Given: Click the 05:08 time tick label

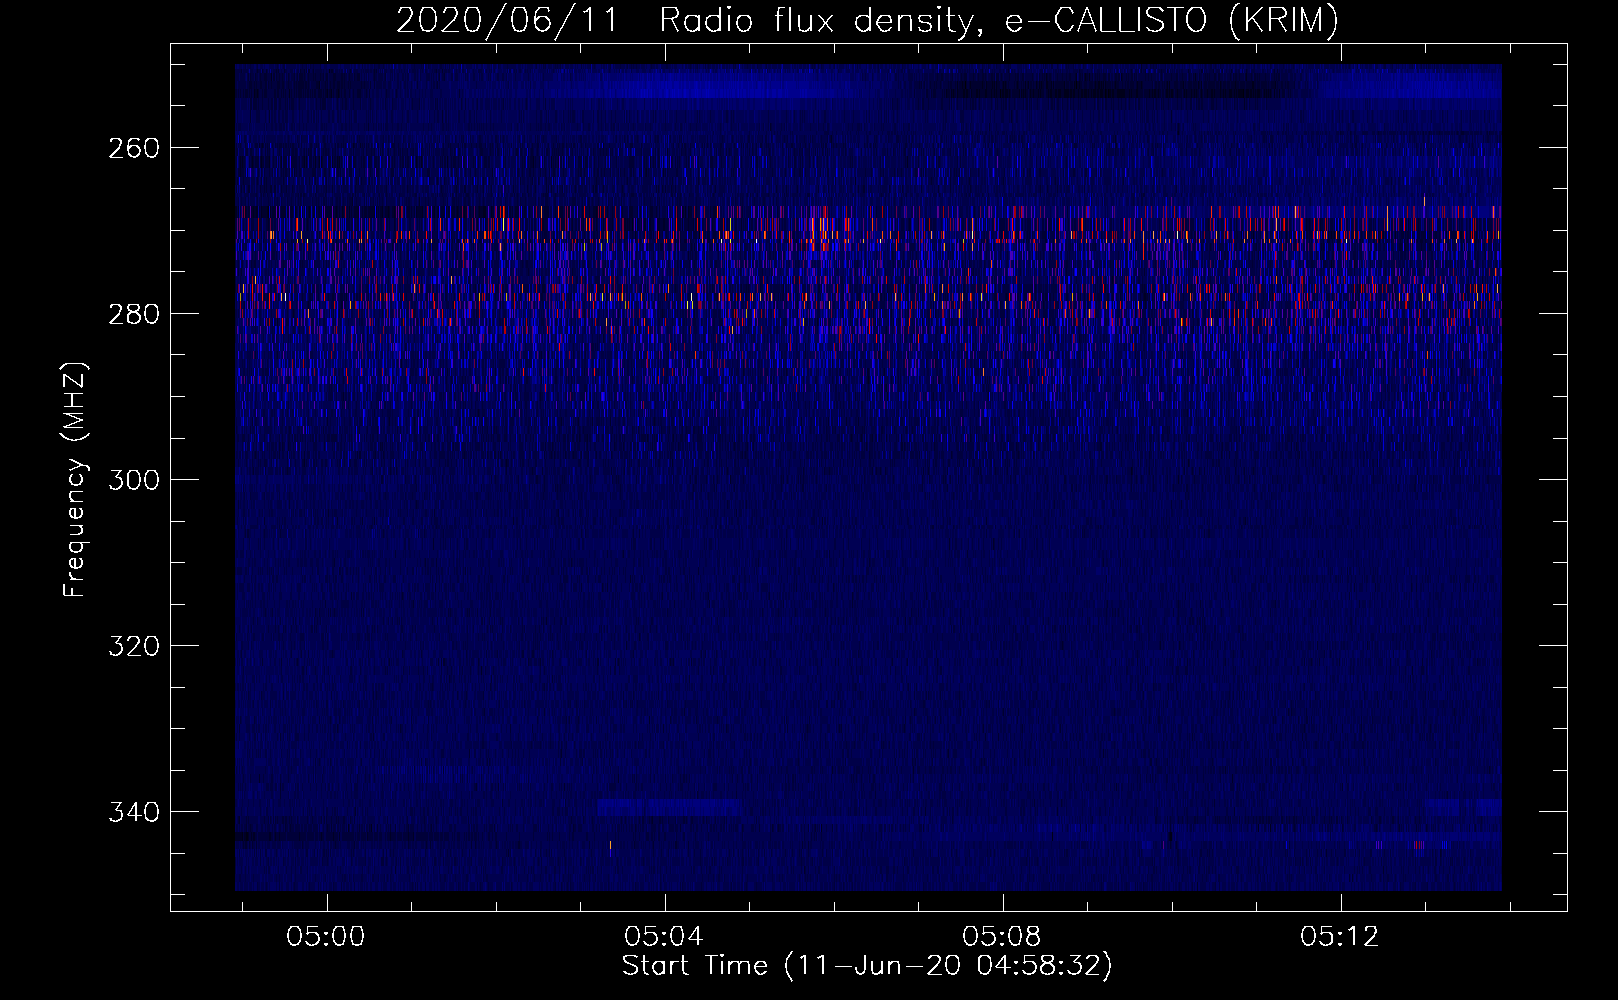Looking at the screenshot, I should click(x=1002, y=937).
